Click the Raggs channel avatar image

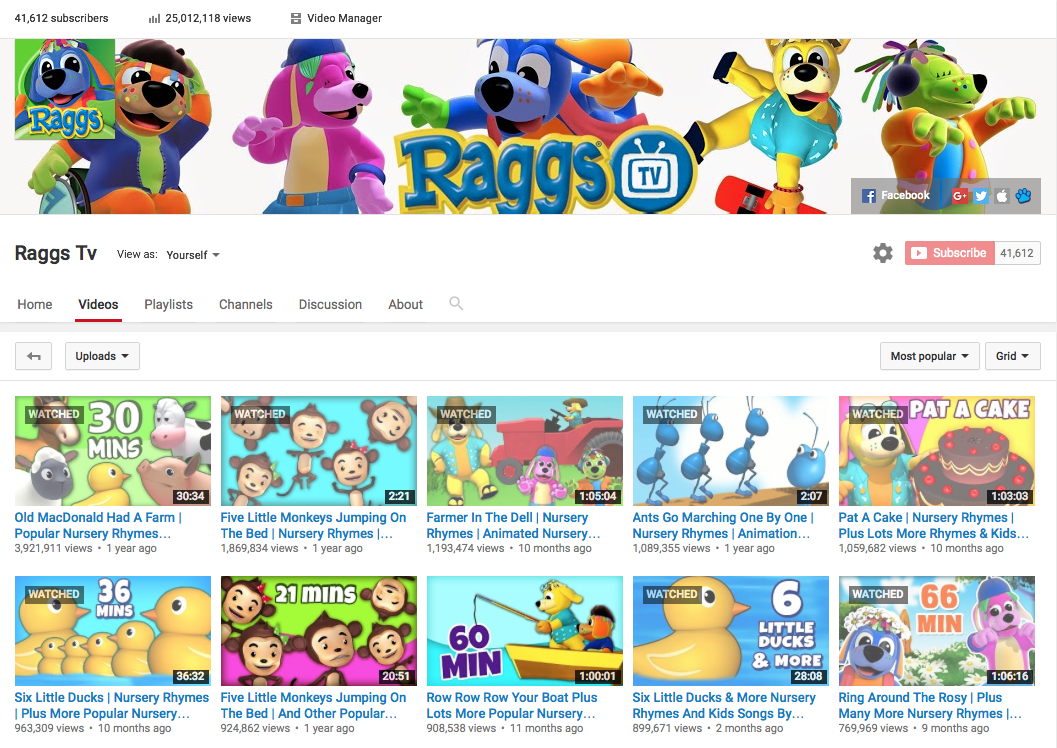(65, 89)
